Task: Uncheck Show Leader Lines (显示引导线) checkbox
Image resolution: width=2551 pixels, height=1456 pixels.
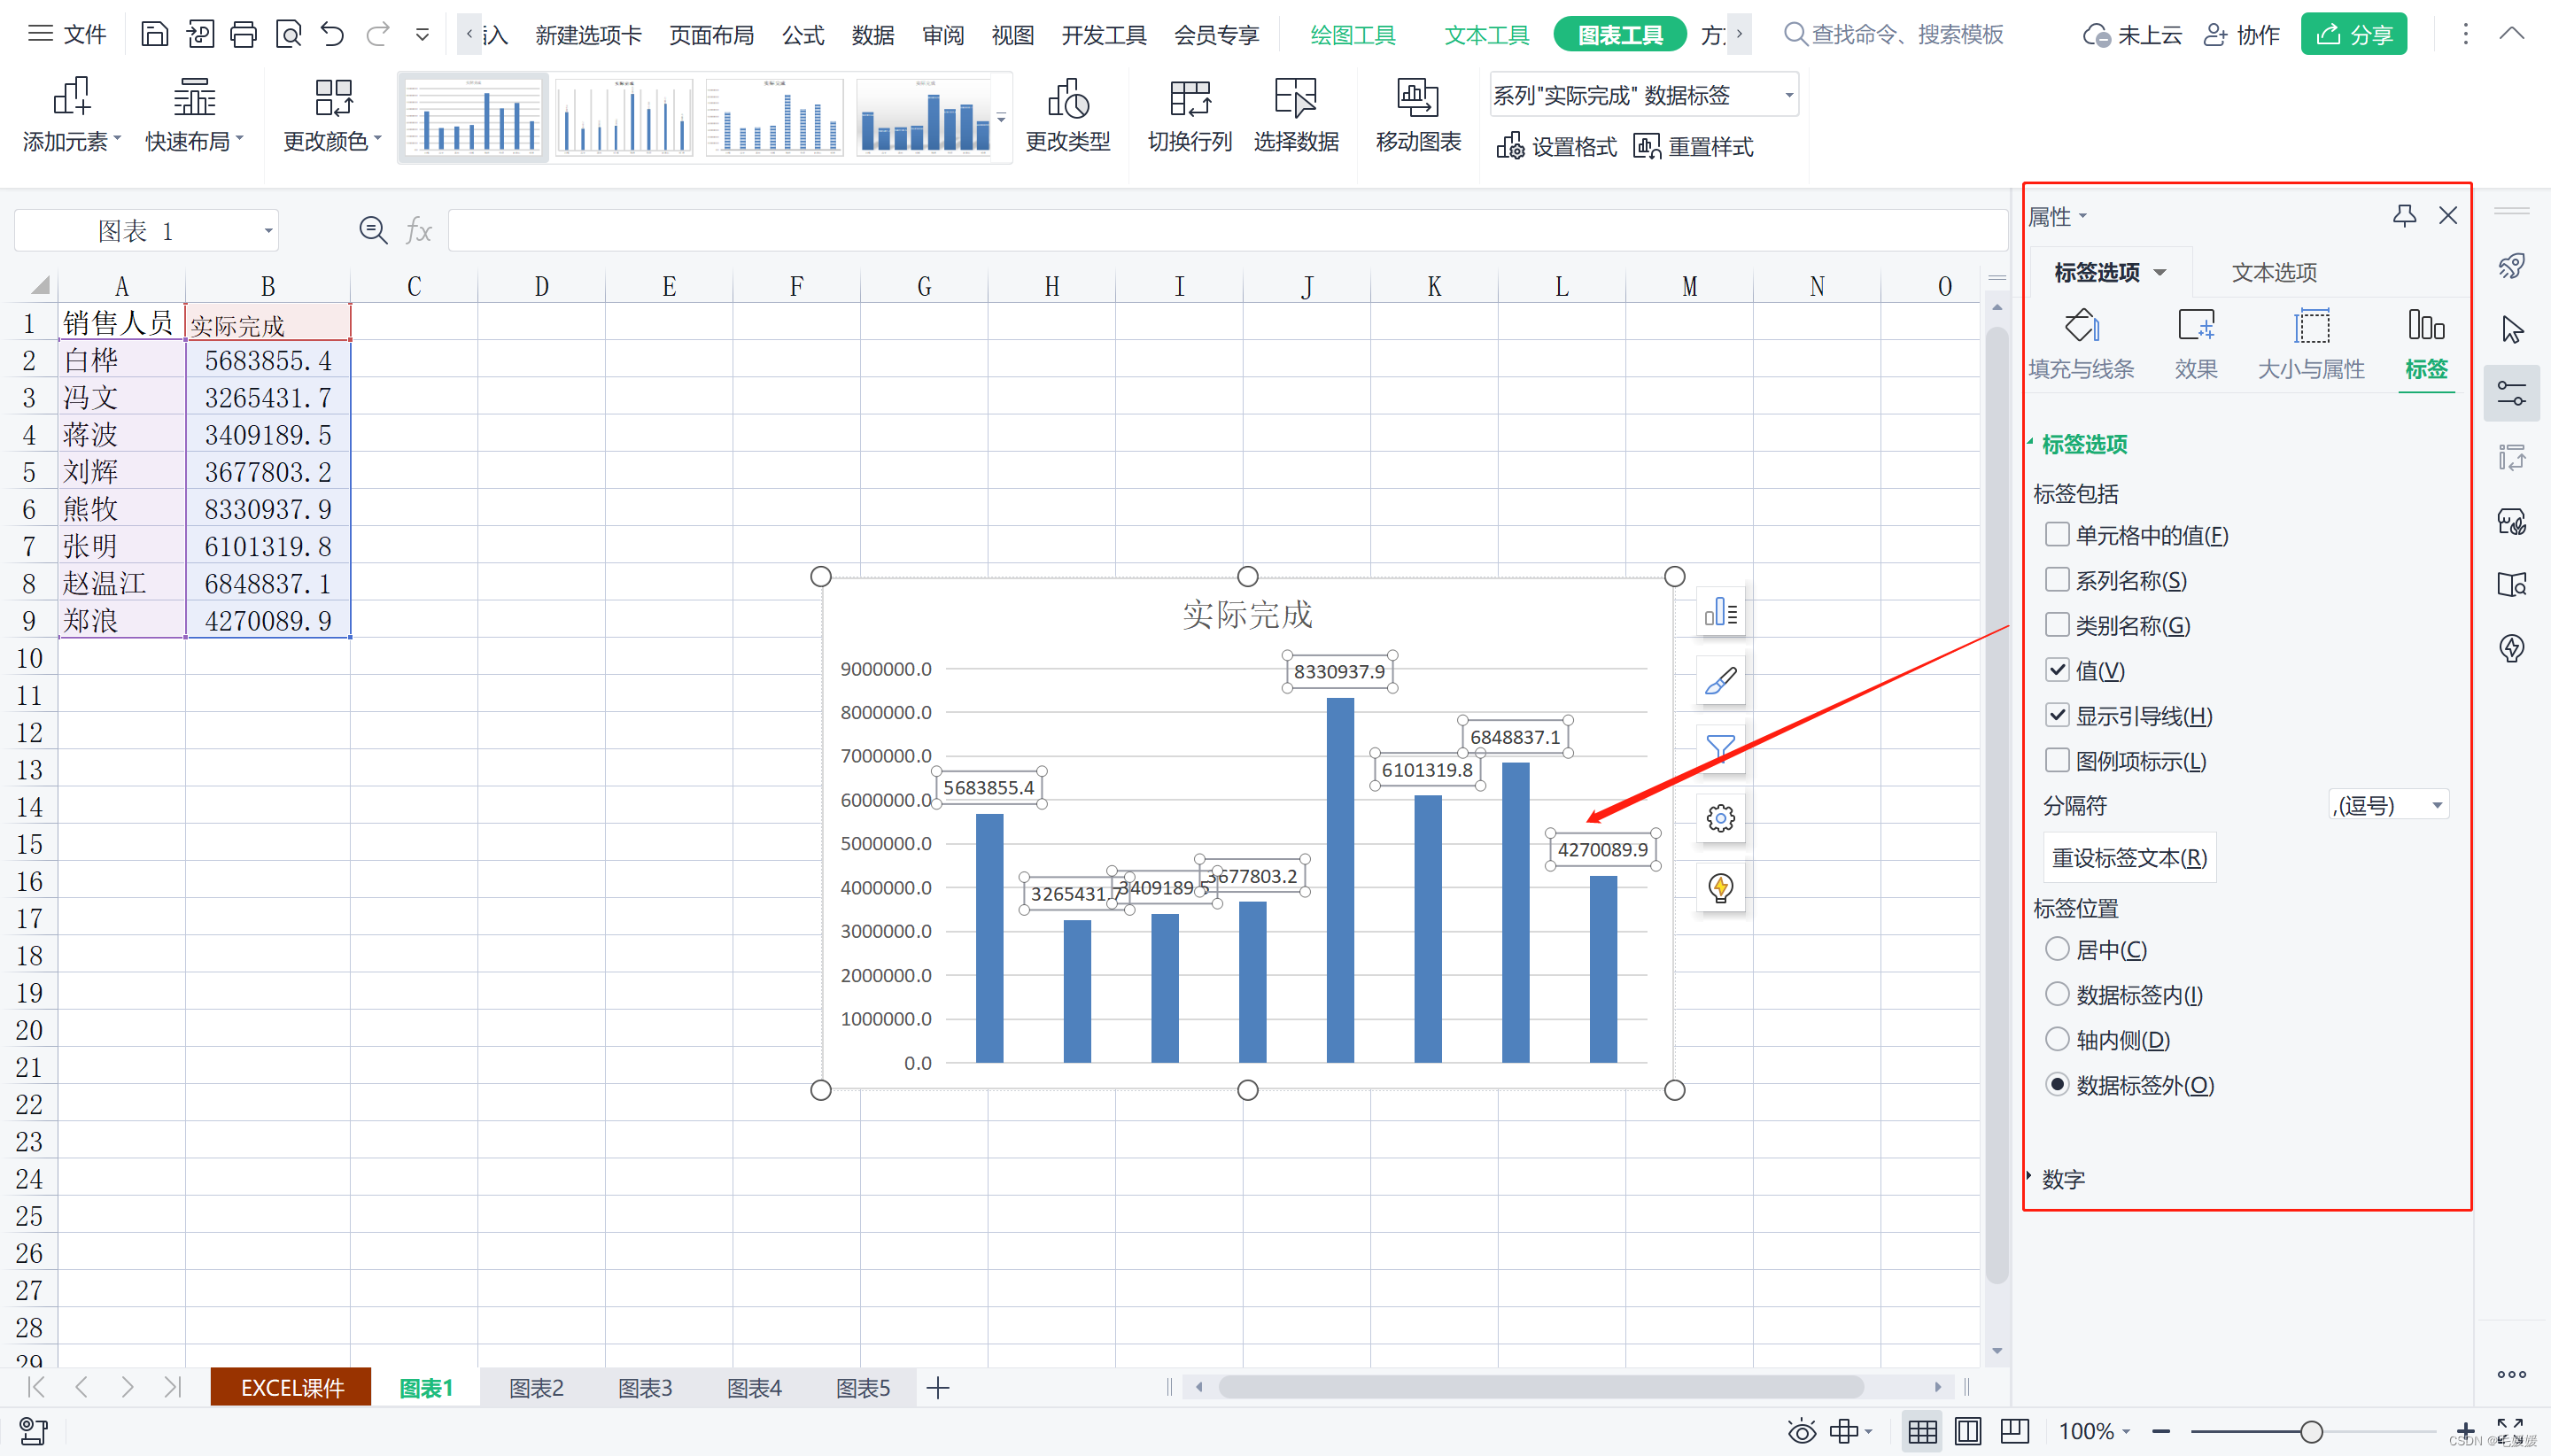Action: (2057, 714)
